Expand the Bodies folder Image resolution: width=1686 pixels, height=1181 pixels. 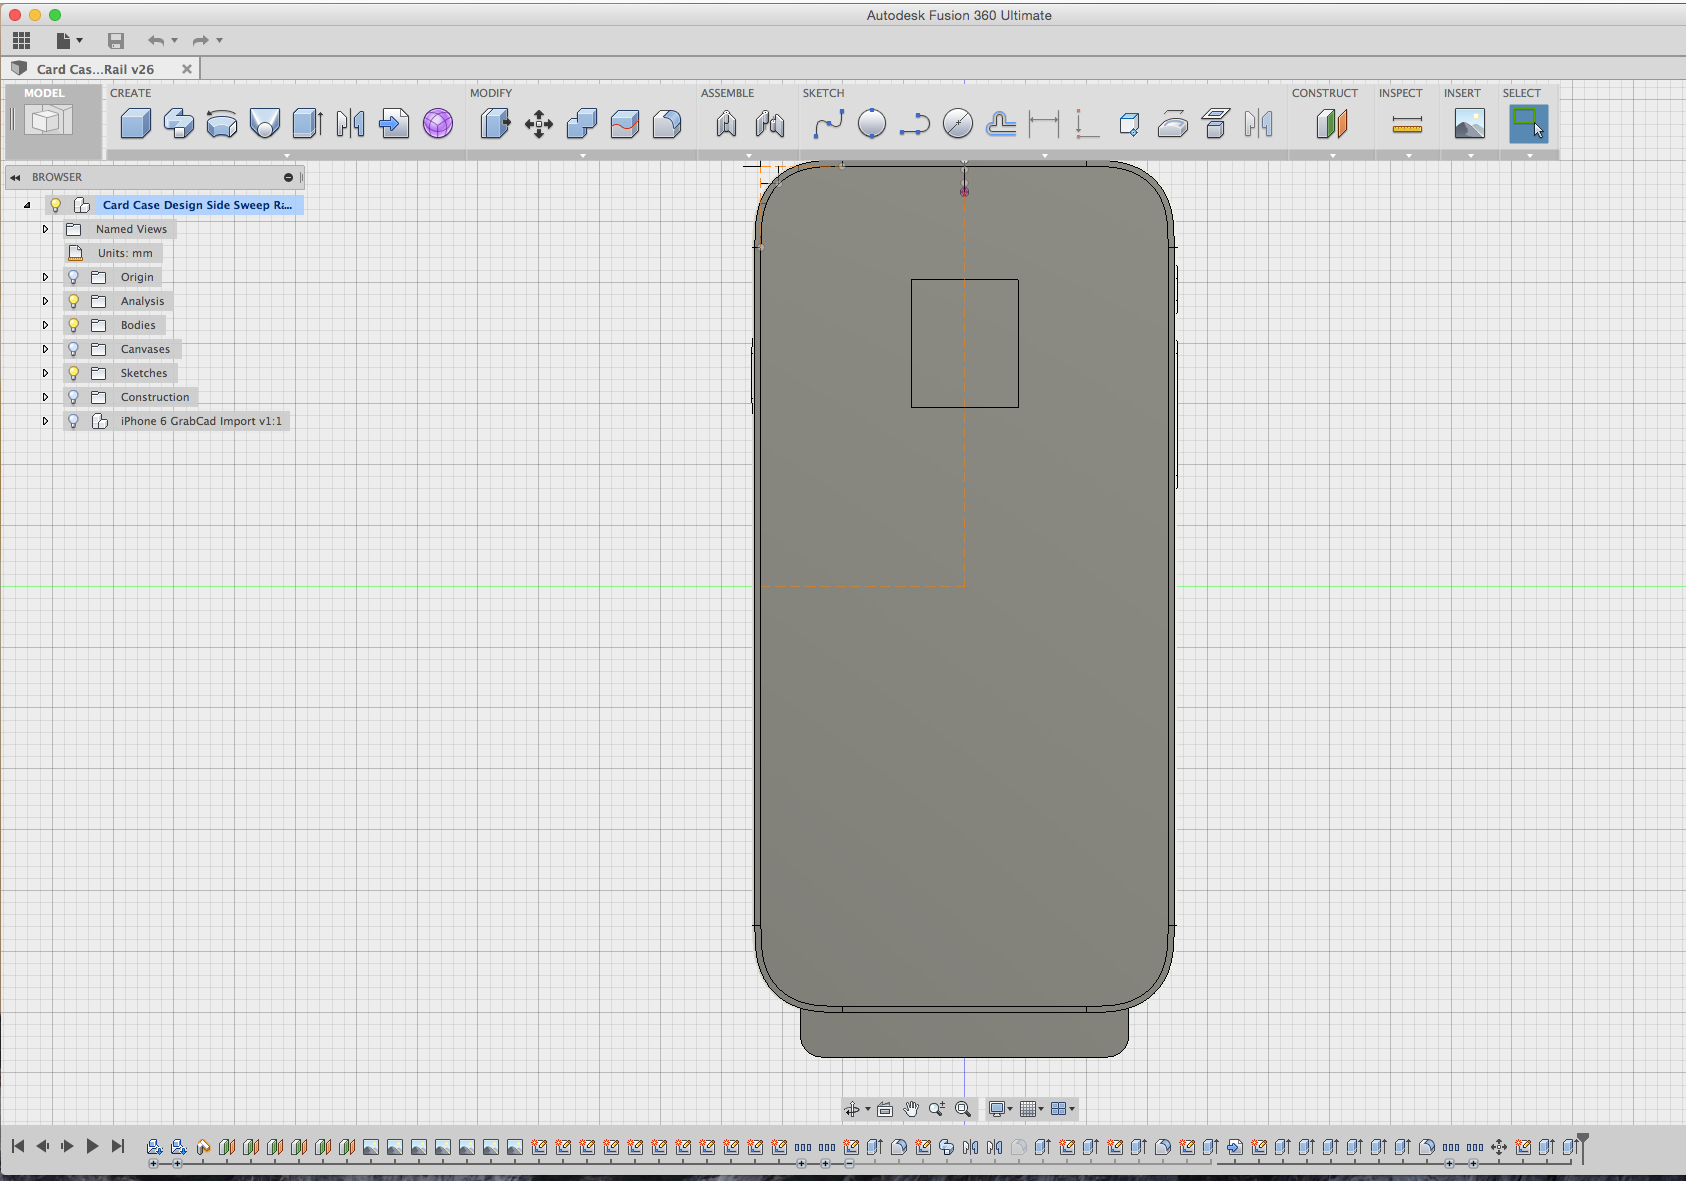click(45, 325)
